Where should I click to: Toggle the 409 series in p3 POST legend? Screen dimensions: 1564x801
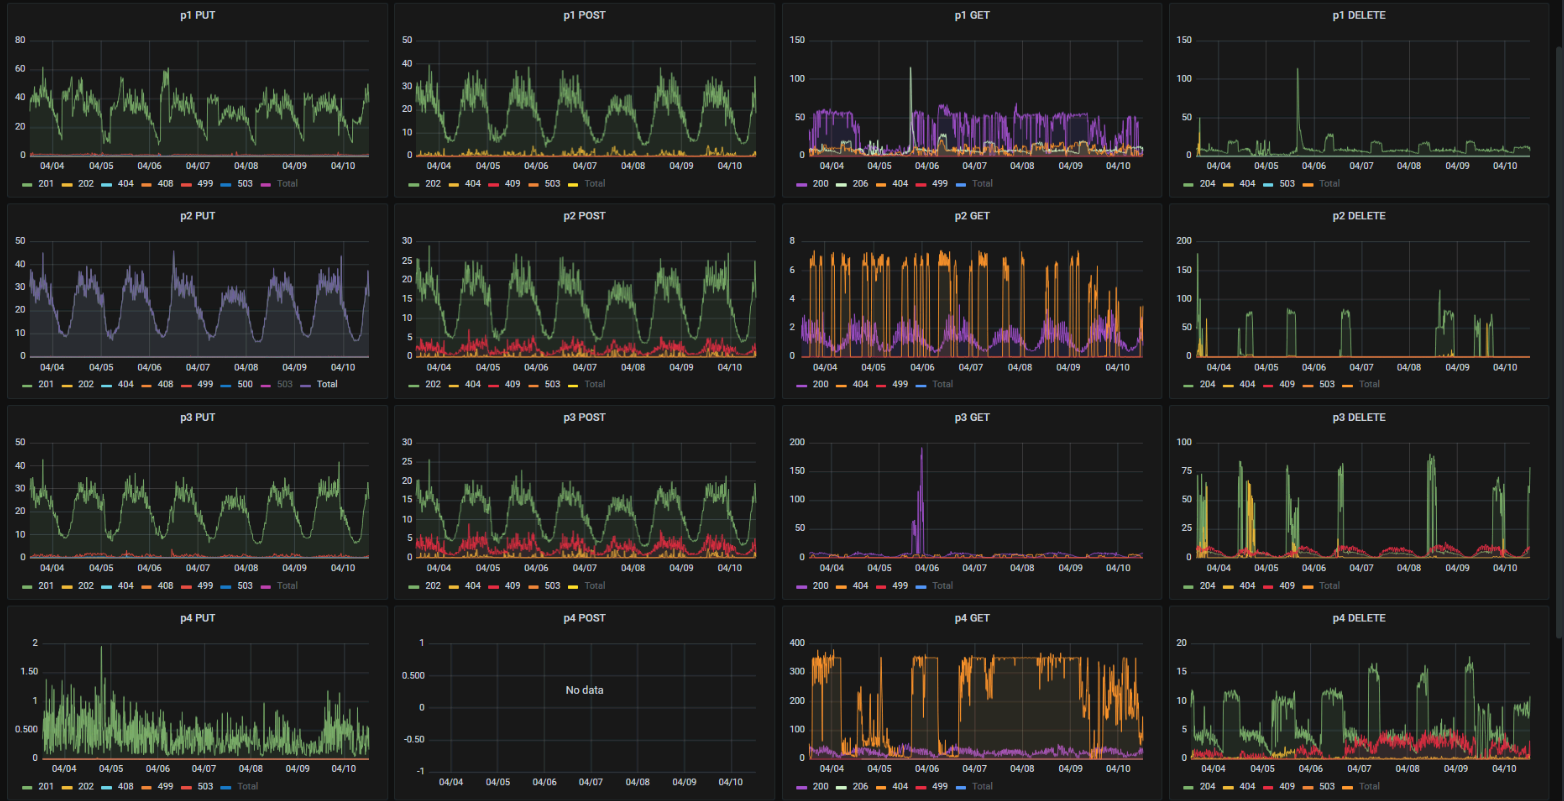coord(512,586)
